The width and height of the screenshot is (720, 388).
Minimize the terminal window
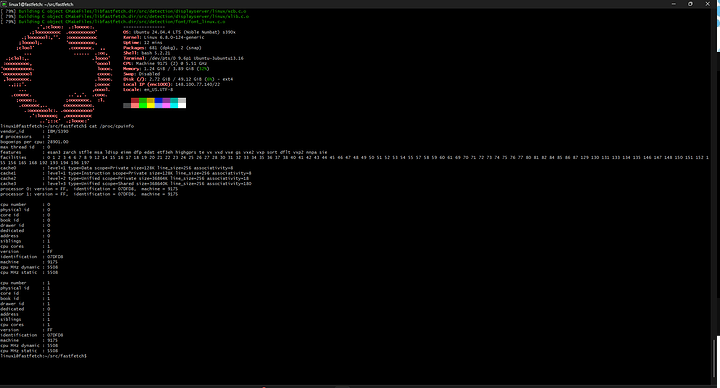674,4
